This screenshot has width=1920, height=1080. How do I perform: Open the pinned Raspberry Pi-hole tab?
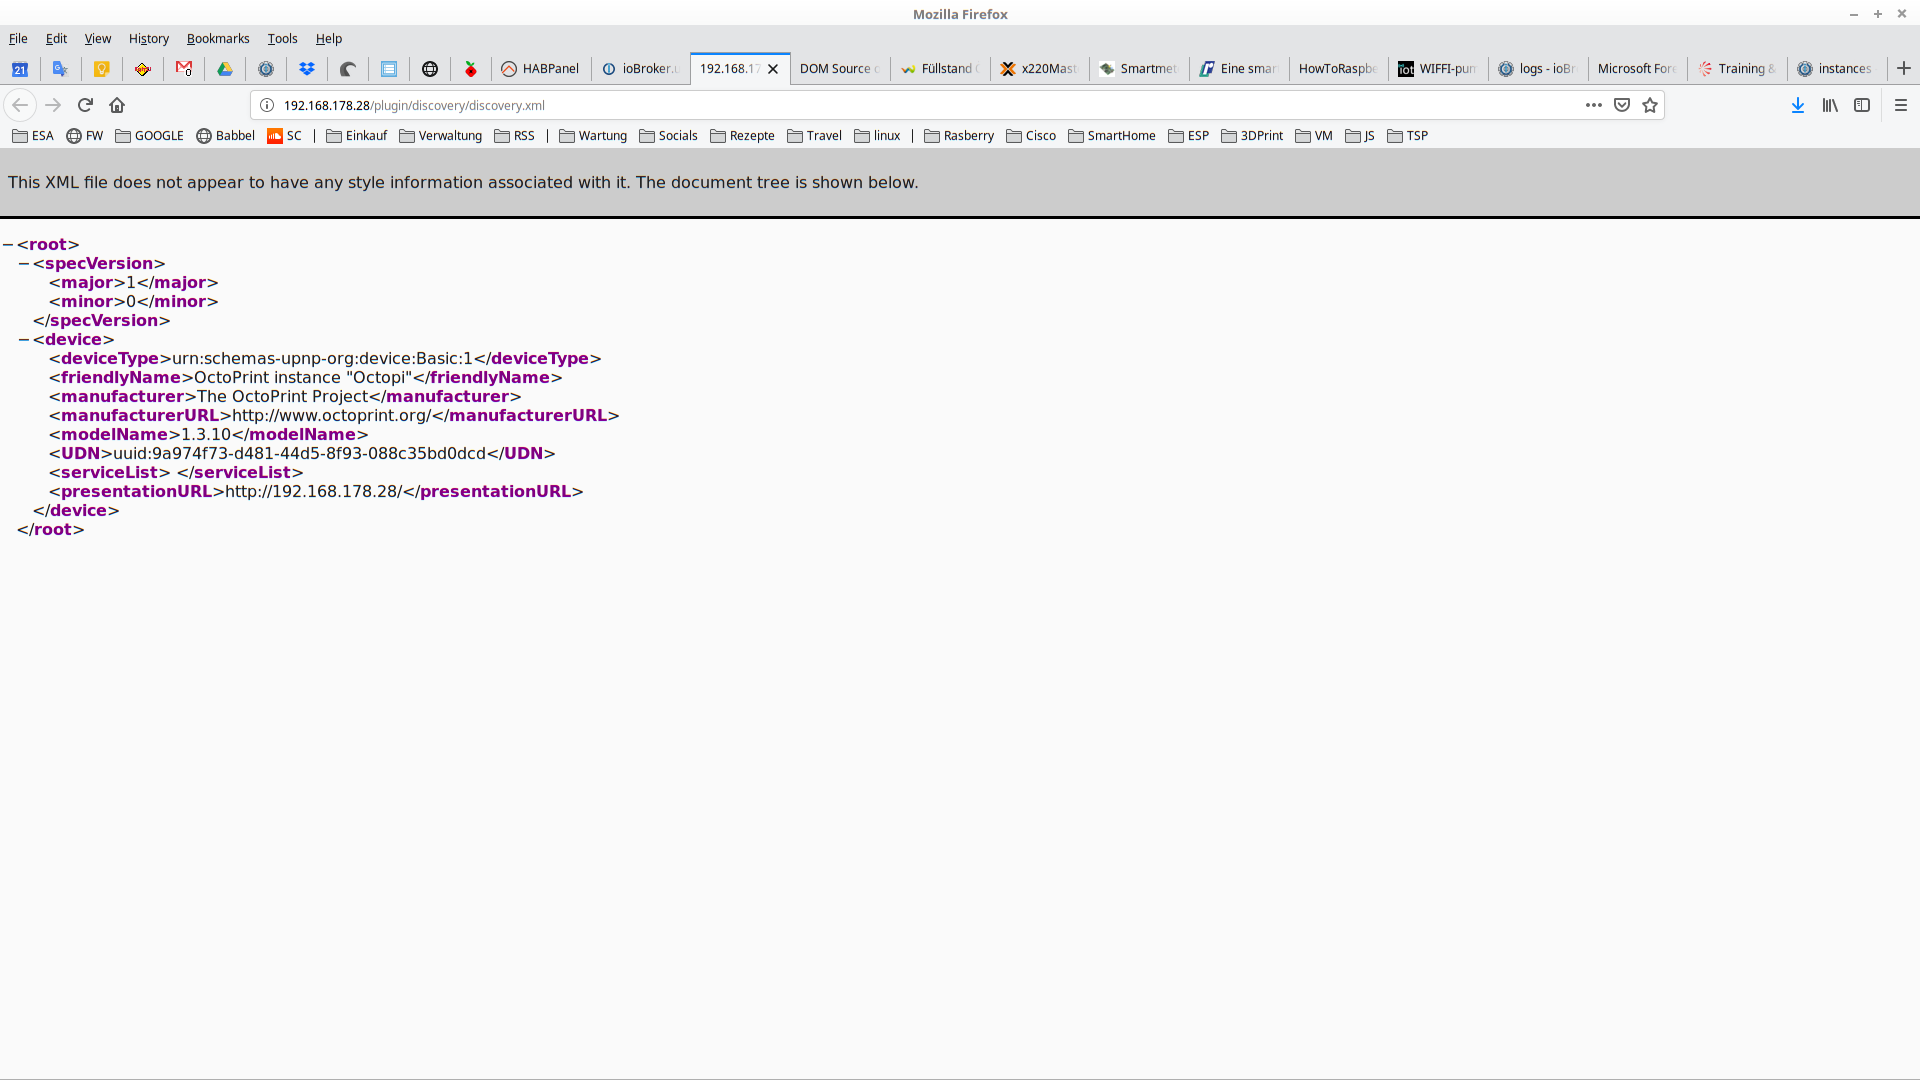click(471, 69)
